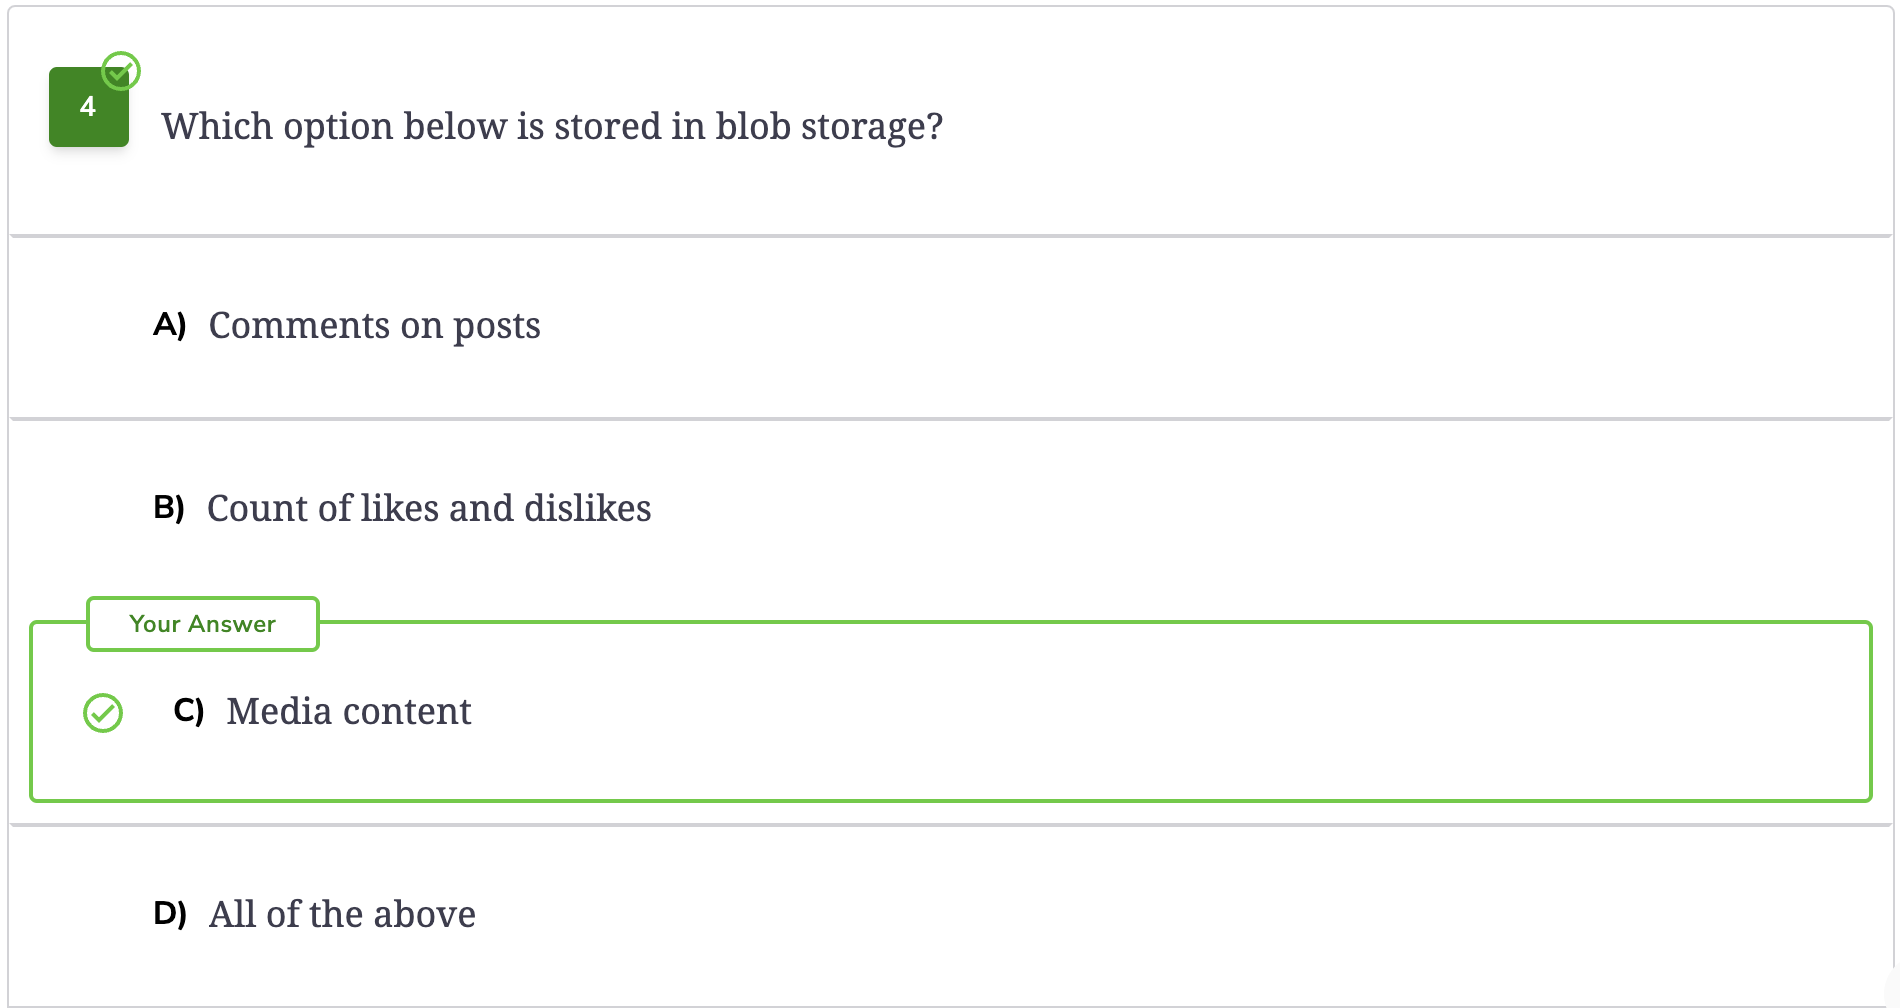
Task: Click the green question number 4 badge
Action: click(89, 107)
